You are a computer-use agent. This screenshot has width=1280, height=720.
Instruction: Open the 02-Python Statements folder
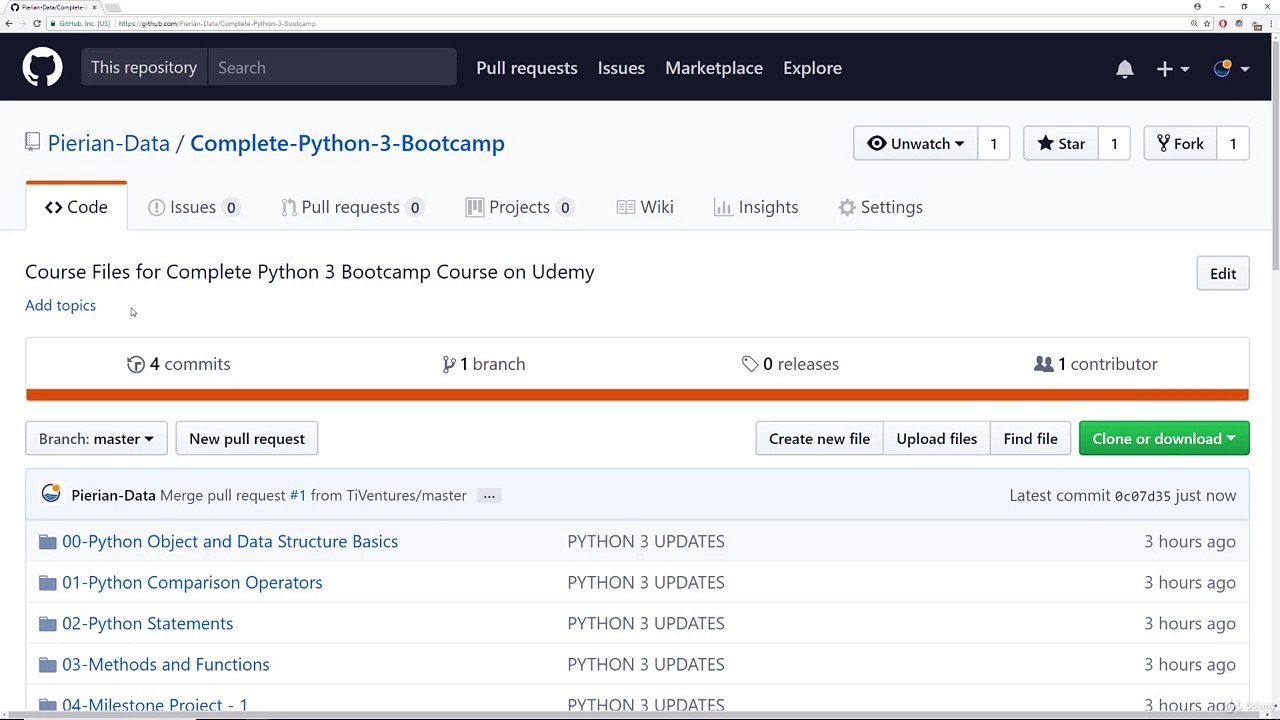147,624
